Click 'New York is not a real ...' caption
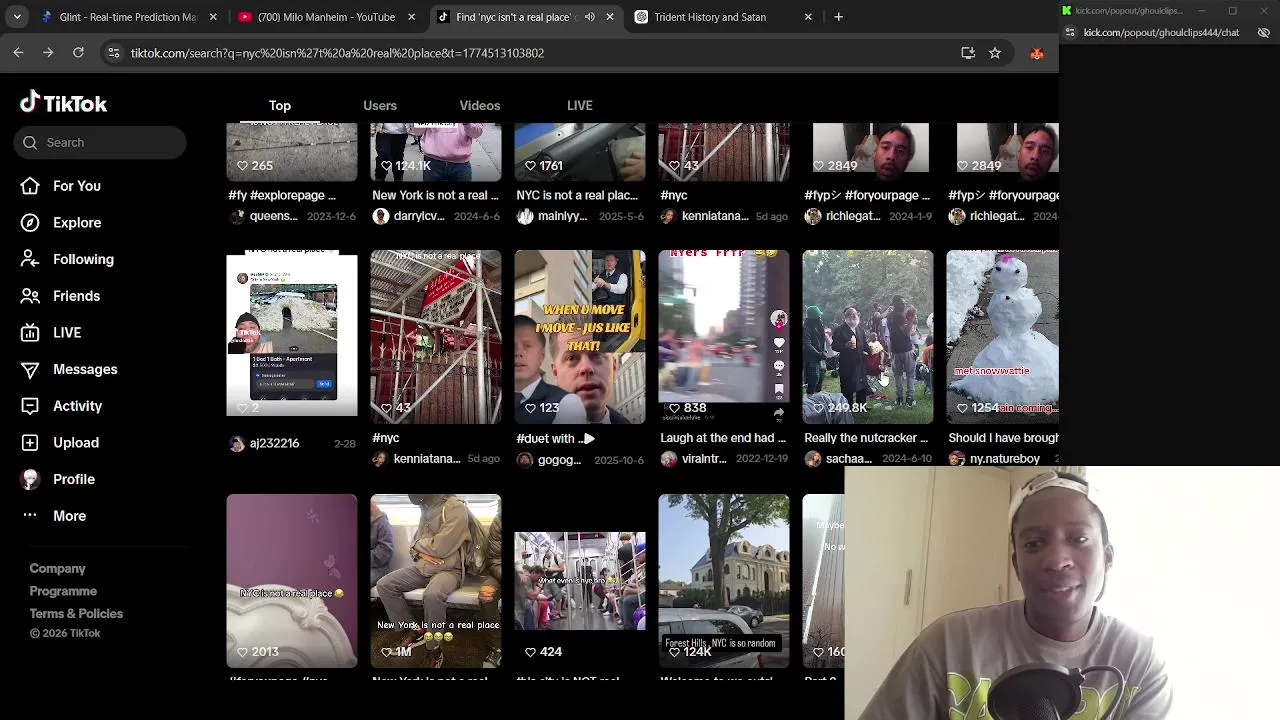 coord(435,195)
